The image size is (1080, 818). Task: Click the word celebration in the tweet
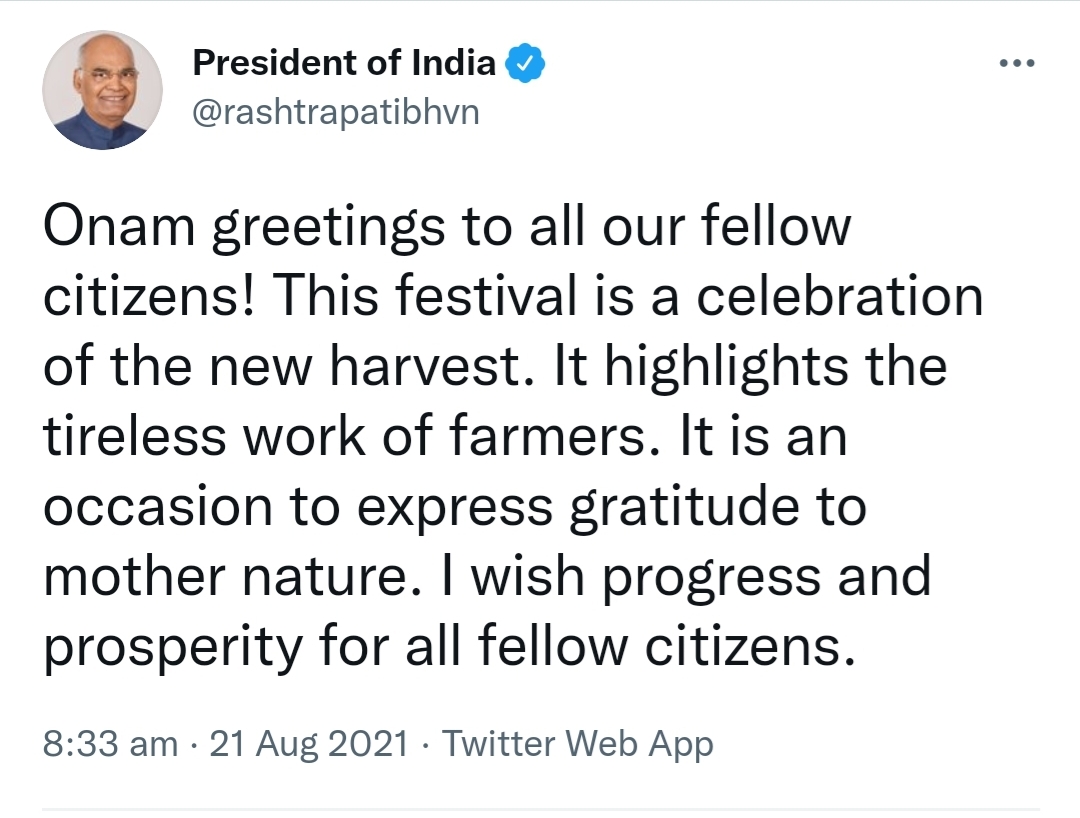point(840,296)
